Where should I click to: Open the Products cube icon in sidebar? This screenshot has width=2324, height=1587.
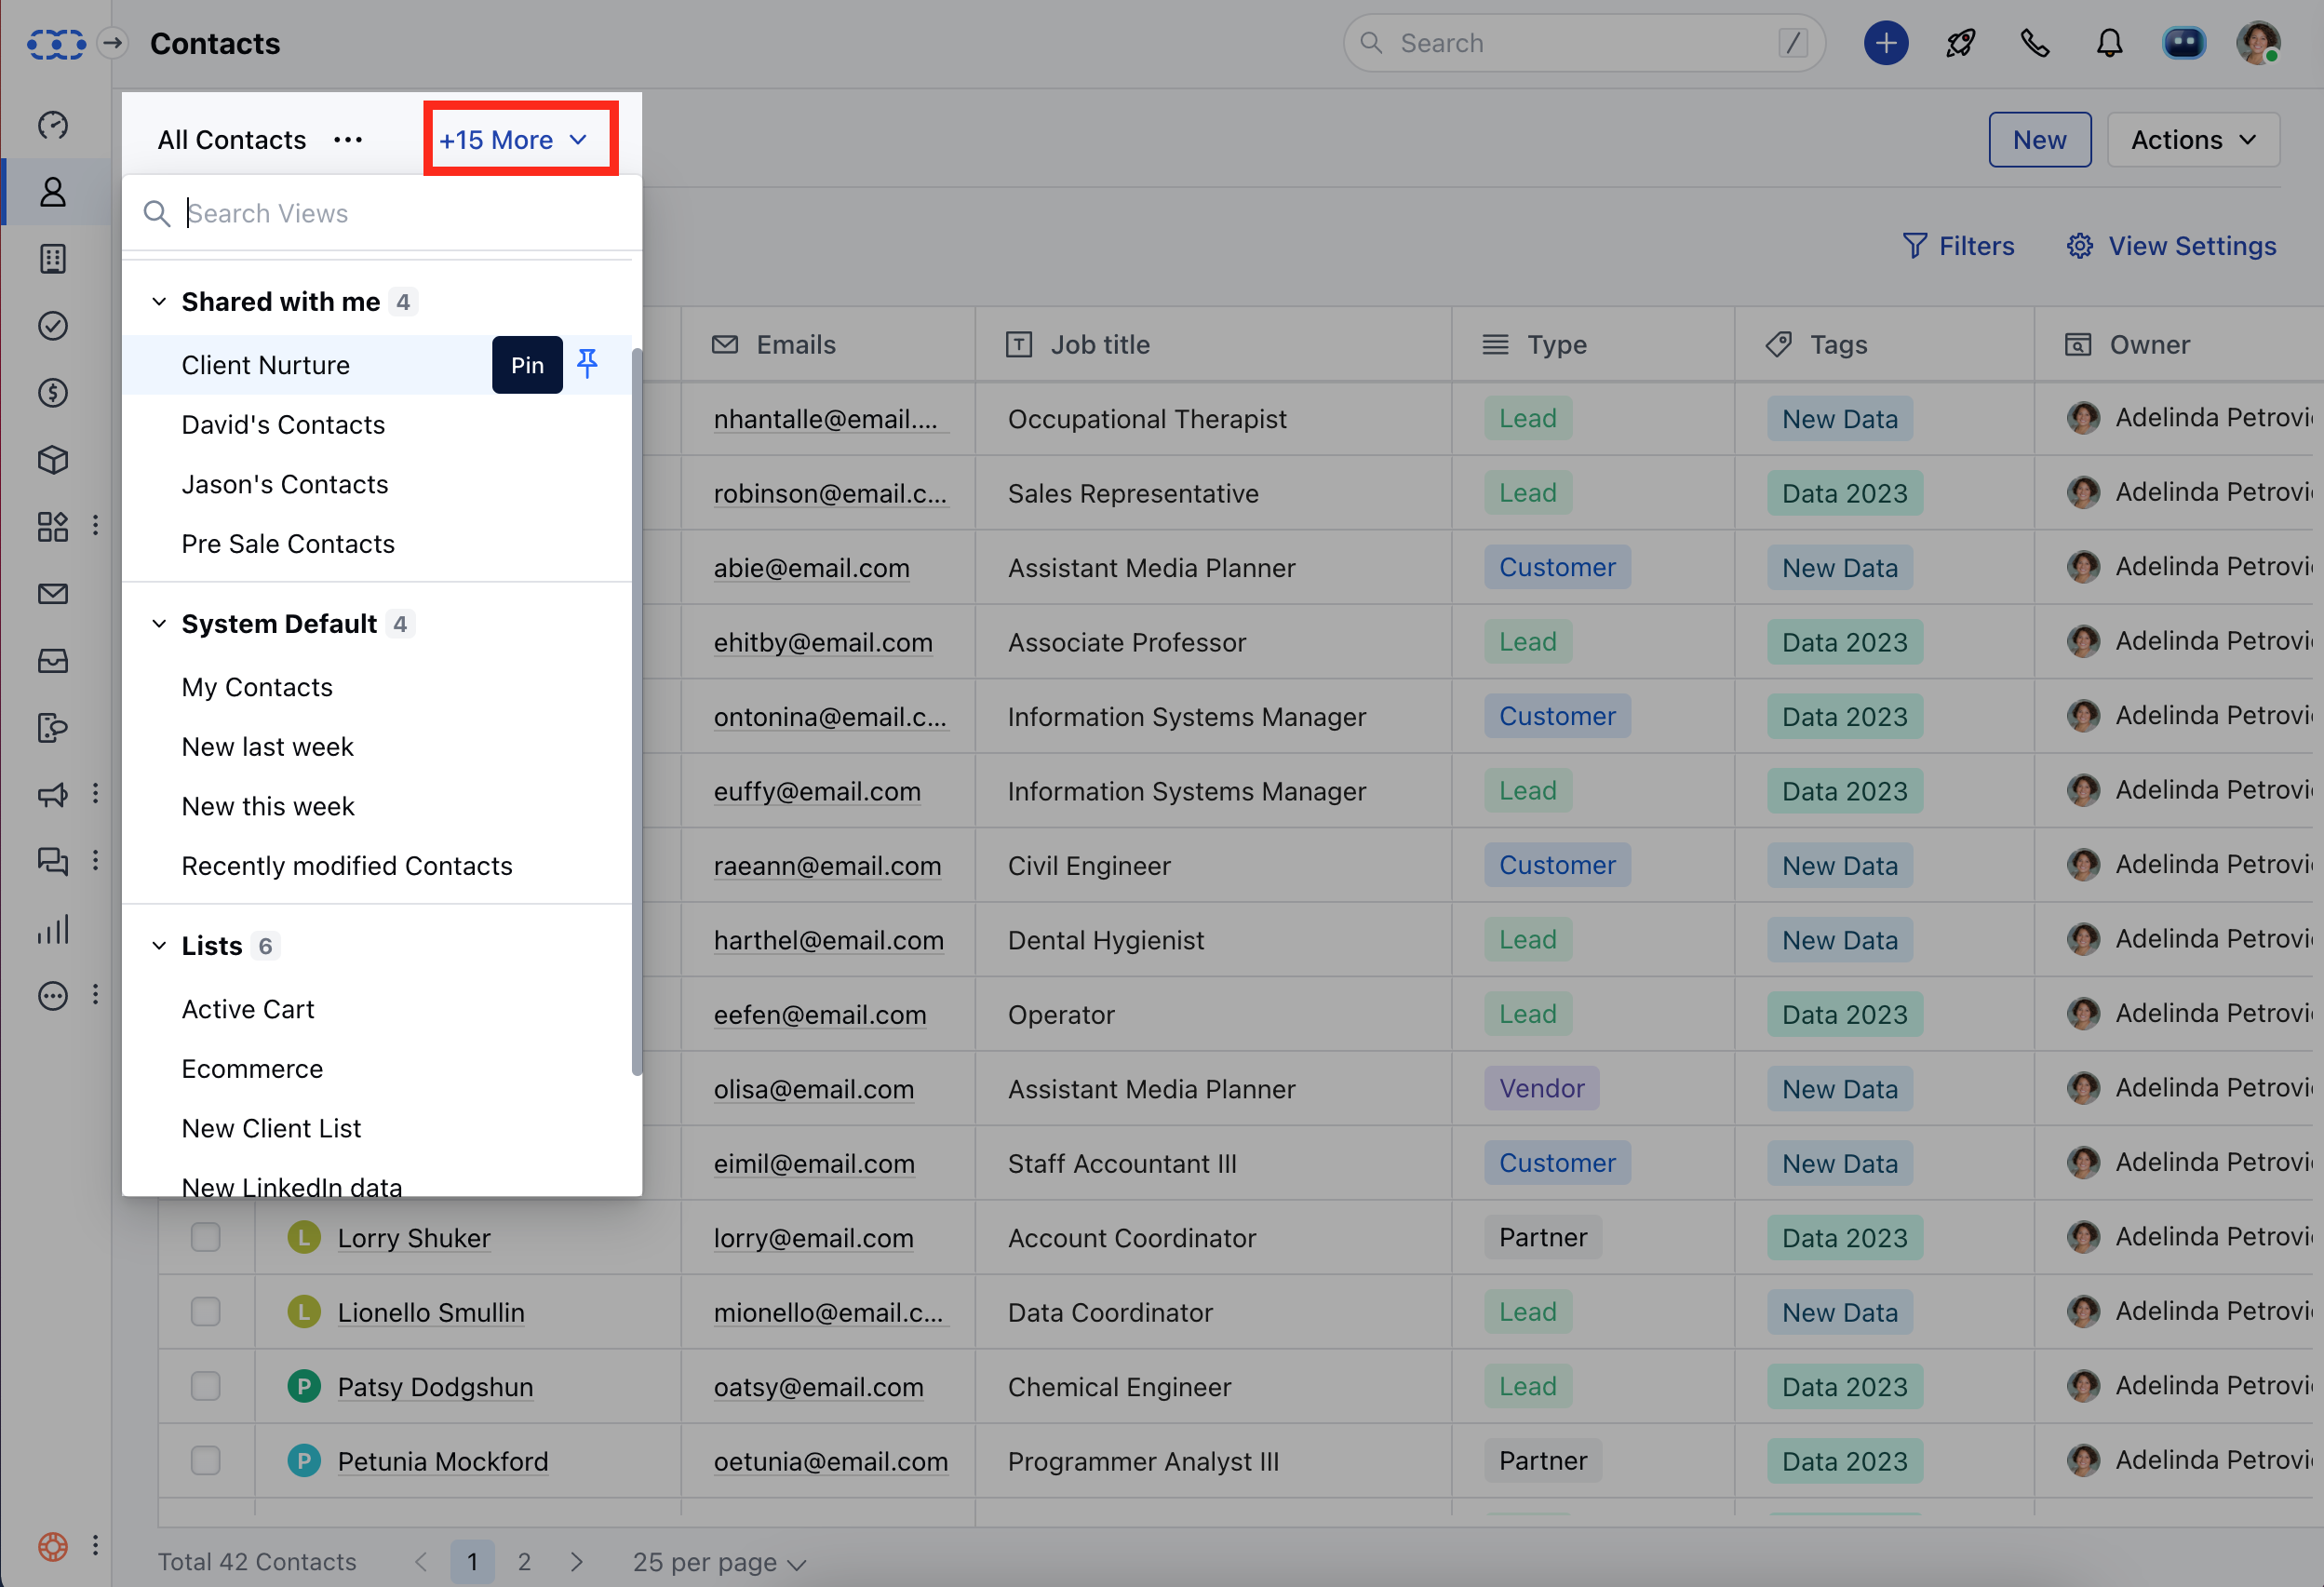click(x=53, y=460)
